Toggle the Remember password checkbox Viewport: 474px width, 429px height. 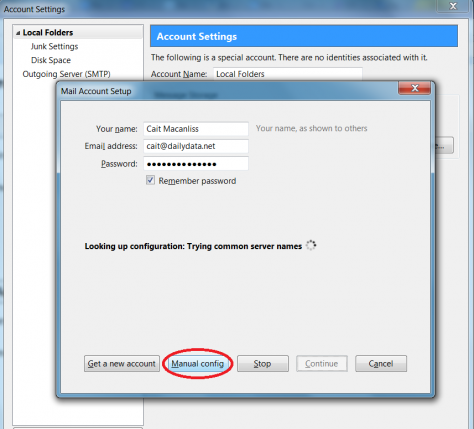pos(150,180)
